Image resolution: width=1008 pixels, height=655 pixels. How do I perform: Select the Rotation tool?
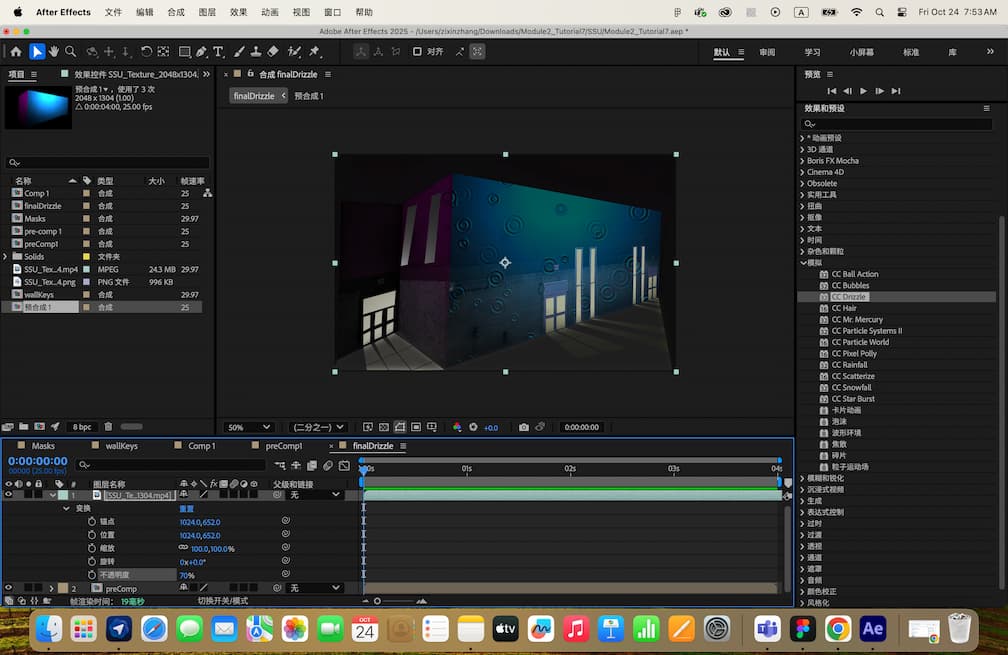[146, 51]
